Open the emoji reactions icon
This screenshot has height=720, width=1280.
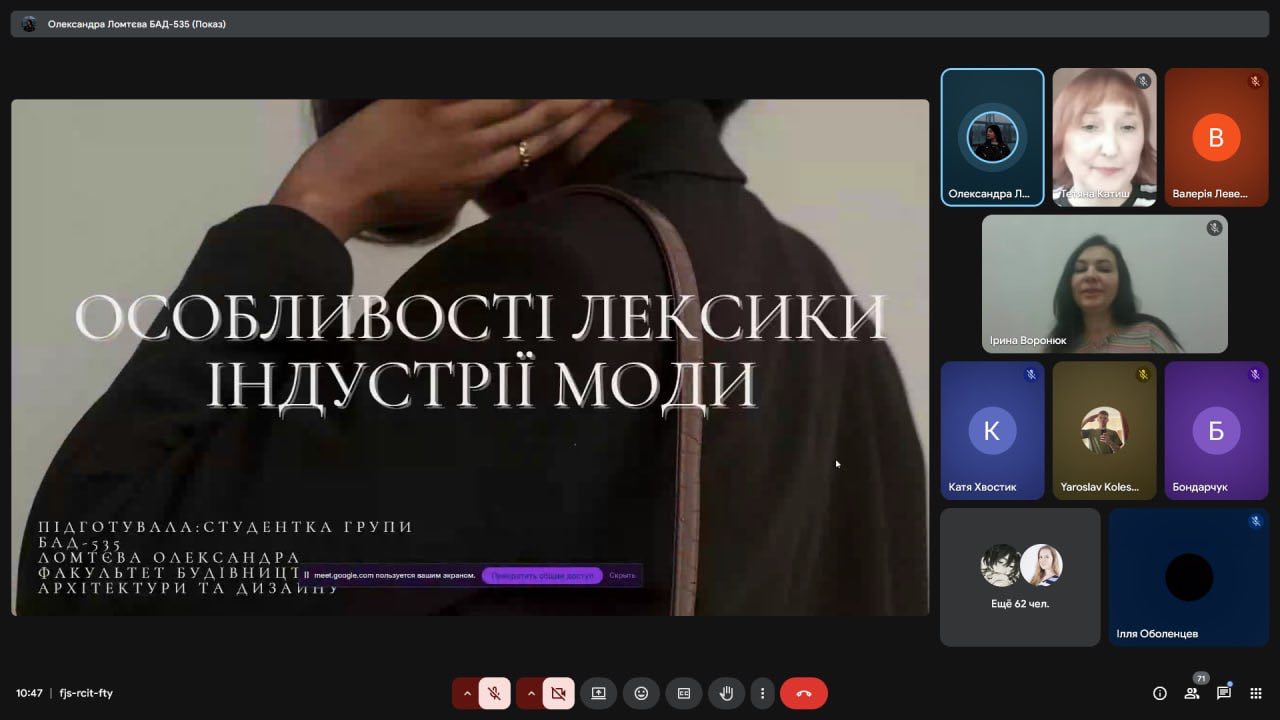tap(641, 693)
